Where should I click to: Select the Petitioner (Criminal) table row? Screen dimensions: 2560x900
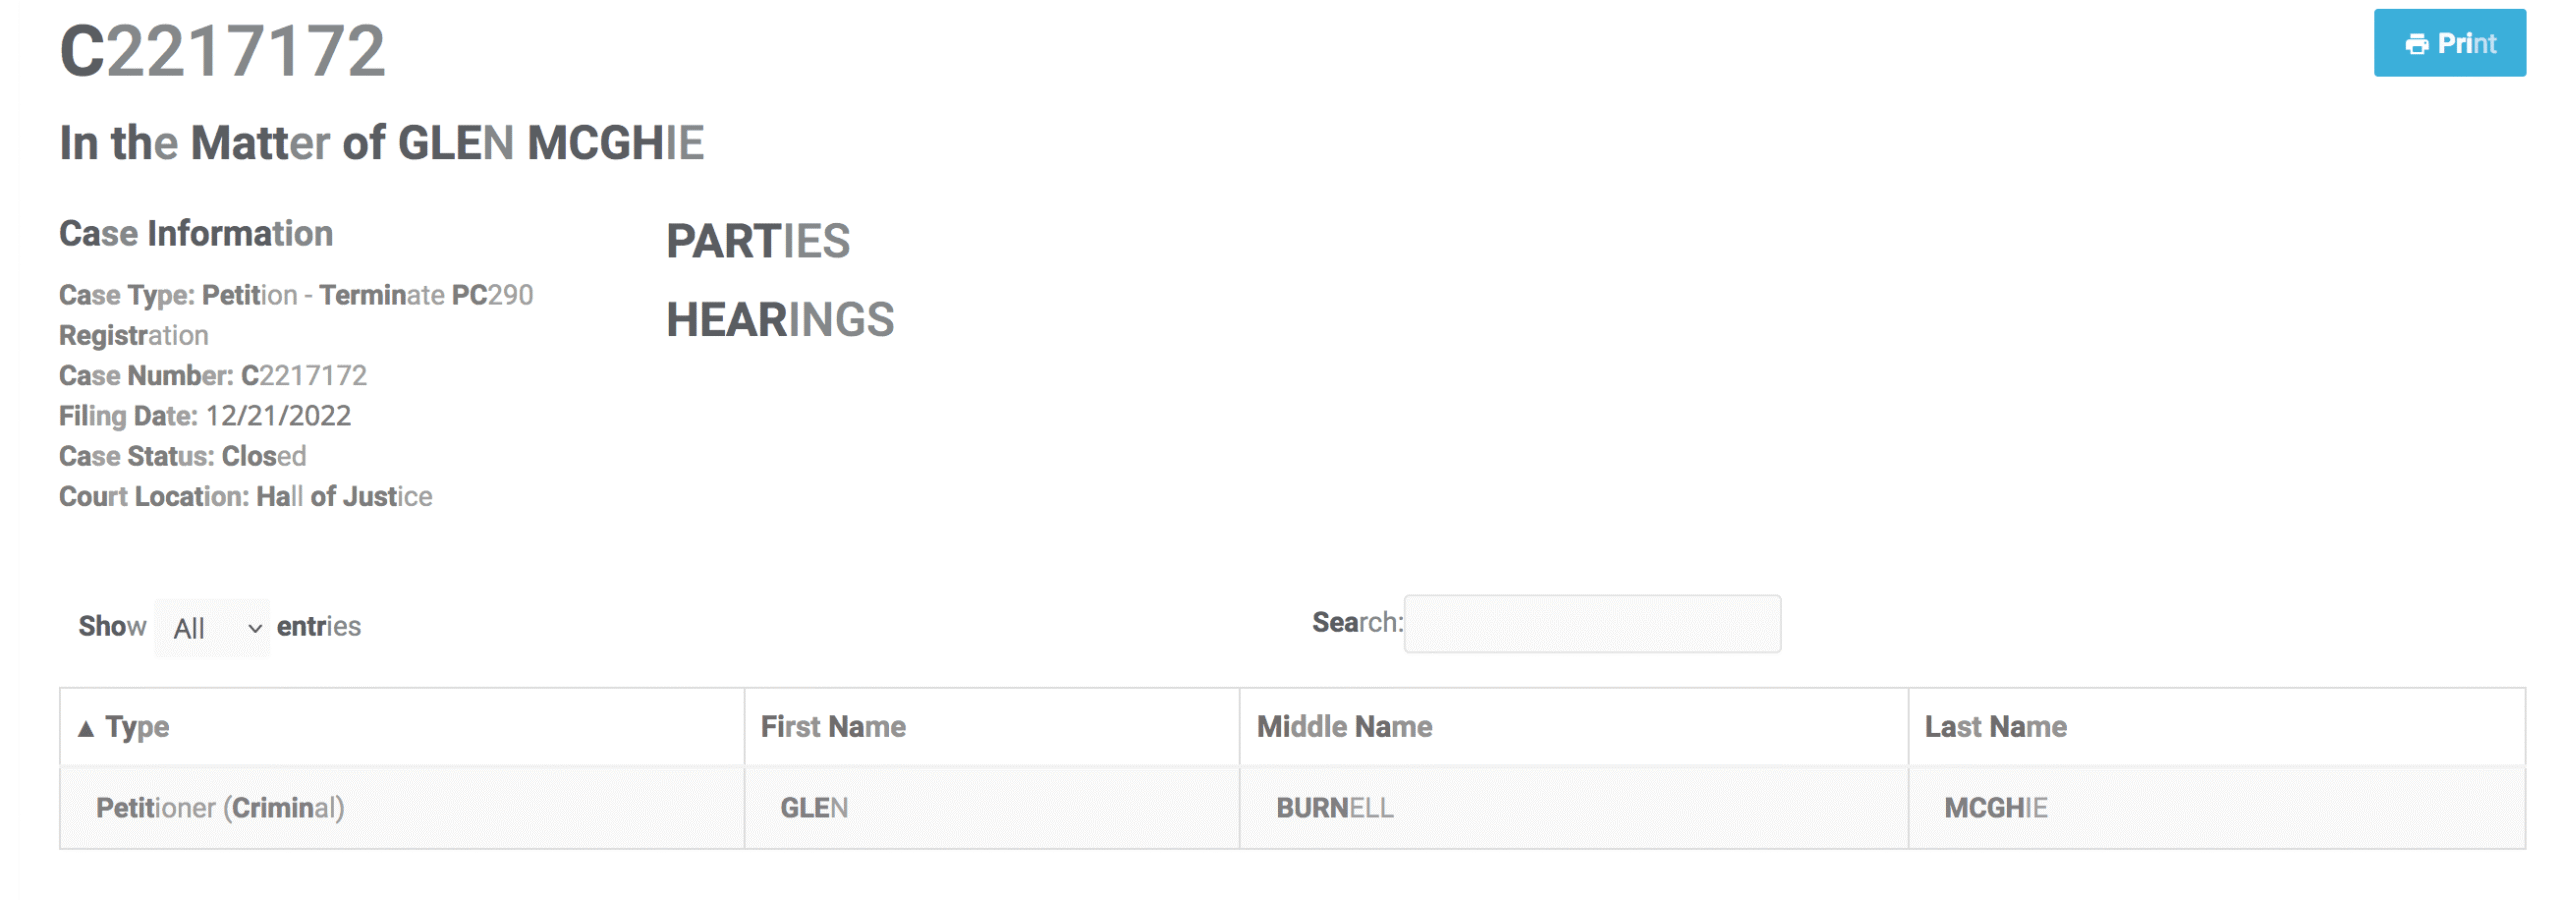(1292, 808)
